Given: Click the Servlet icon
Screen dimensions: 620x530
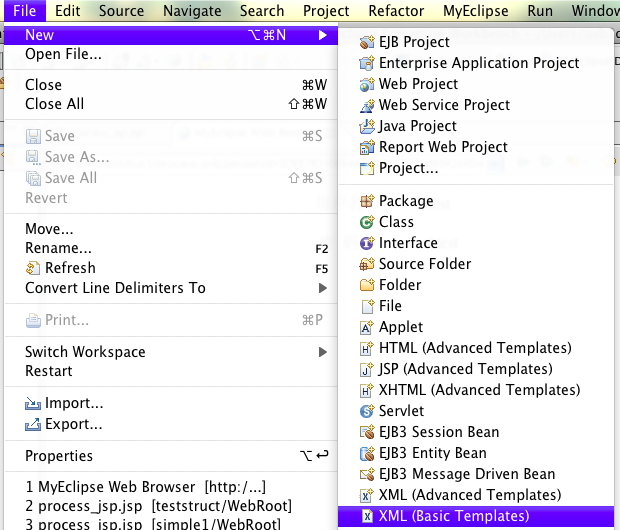Looking at the screenshot, I should [x=367, y=411].
